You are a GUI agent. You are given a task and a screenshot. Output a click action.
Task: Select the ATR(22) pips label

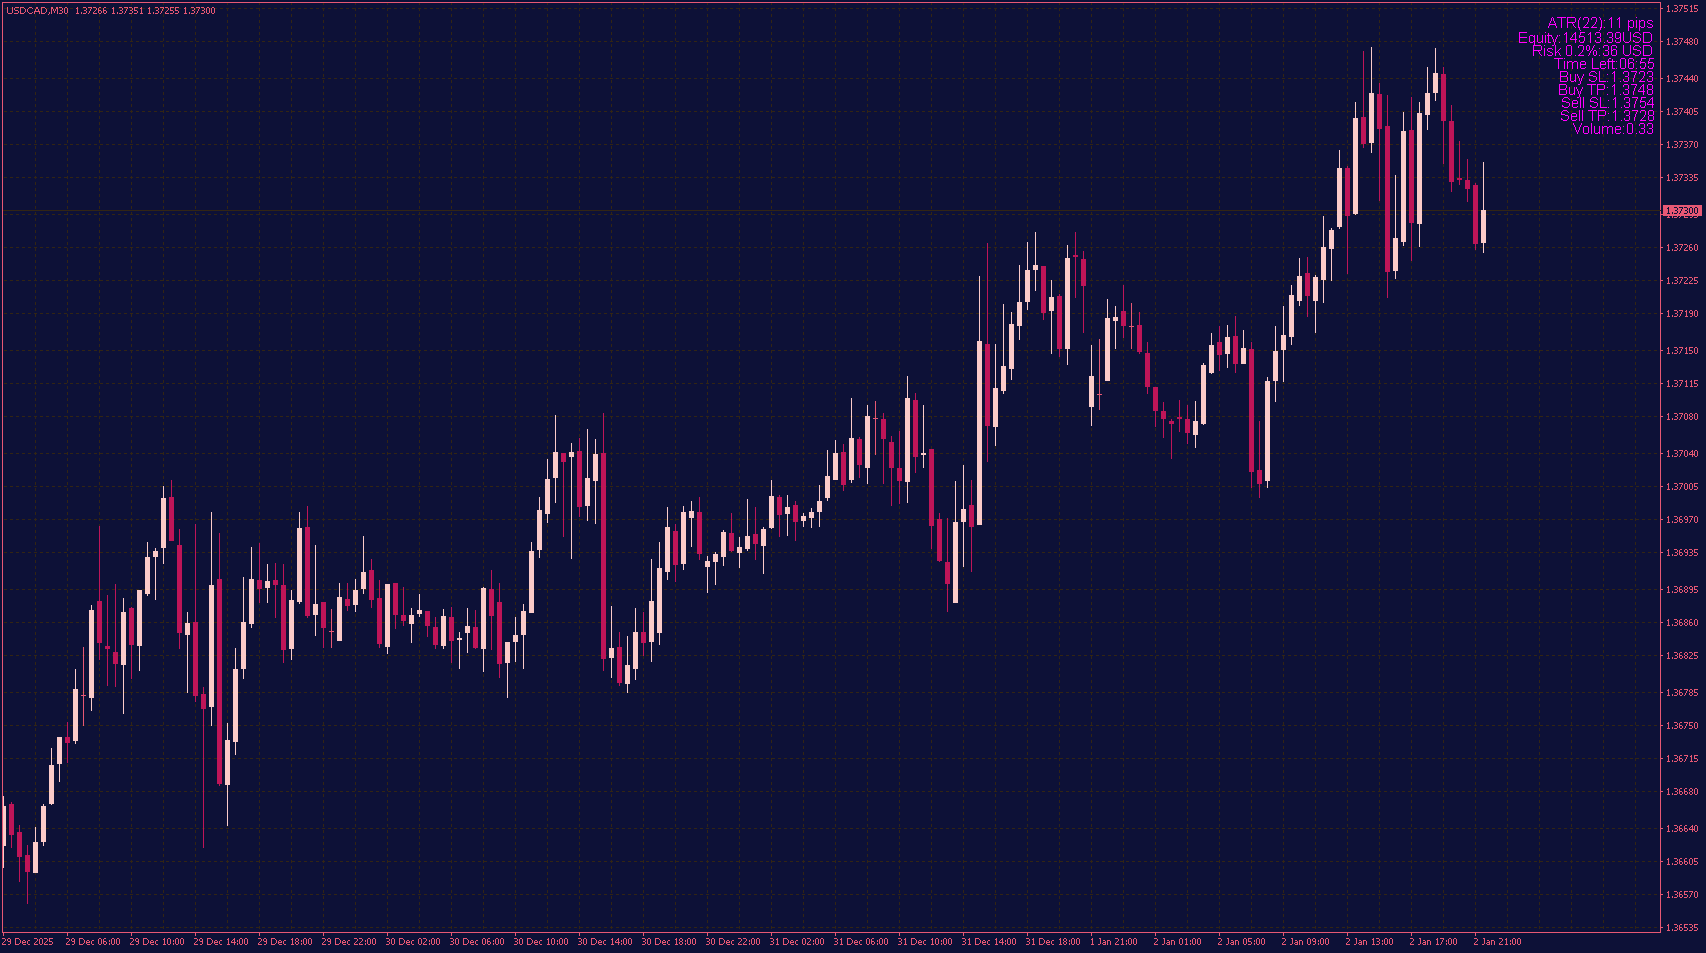1600,23
